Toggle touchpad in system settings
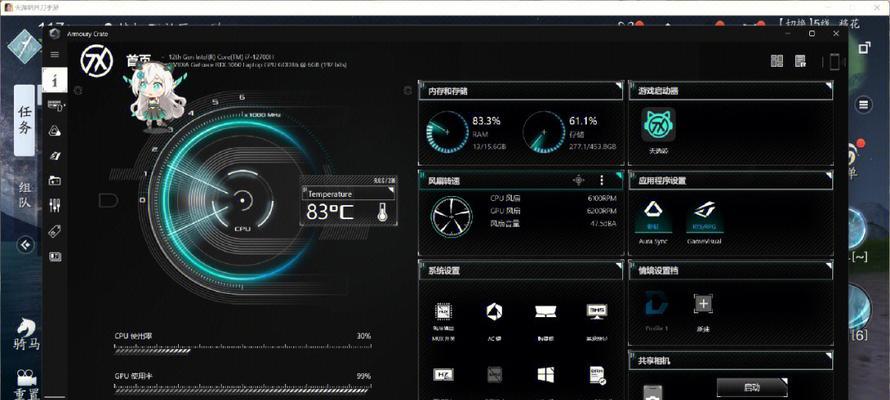This screenshot has width=890, height=400. coord(545,311)
